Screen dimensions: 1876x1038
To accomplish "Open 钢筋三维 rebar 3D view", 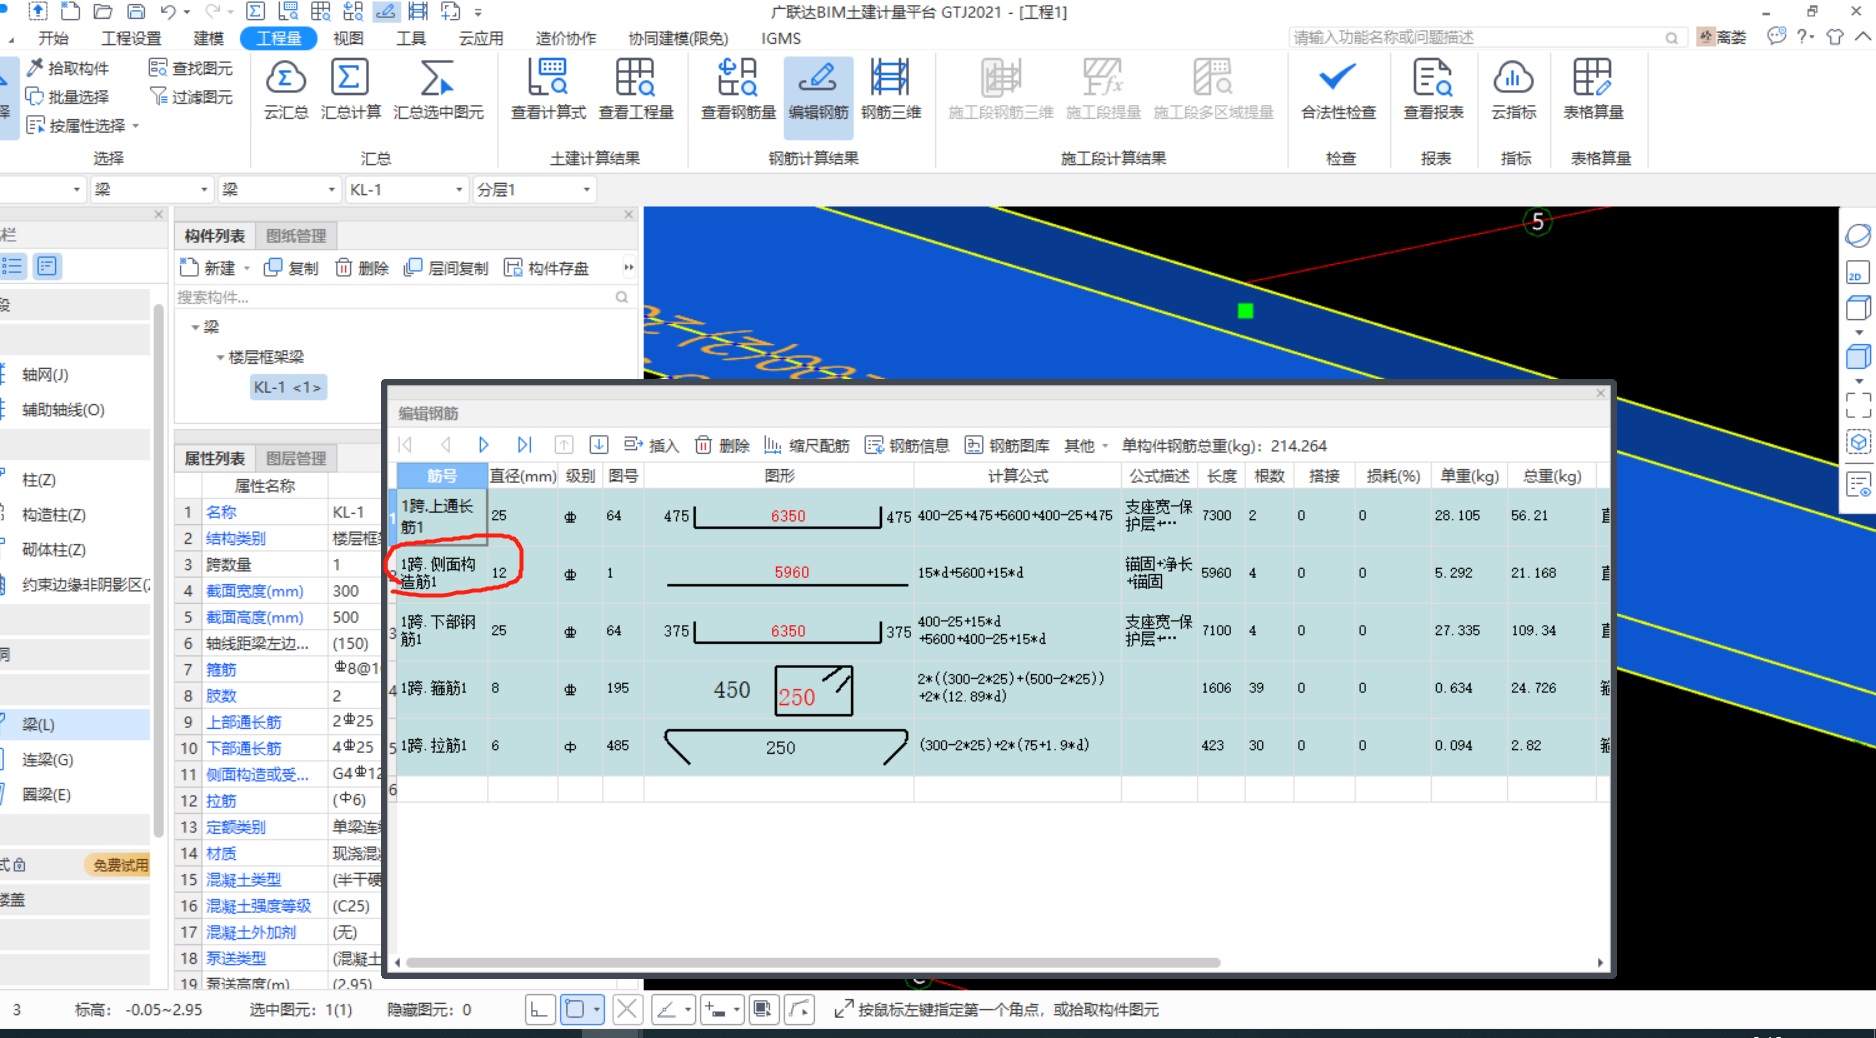I will [x=890, y=90].
